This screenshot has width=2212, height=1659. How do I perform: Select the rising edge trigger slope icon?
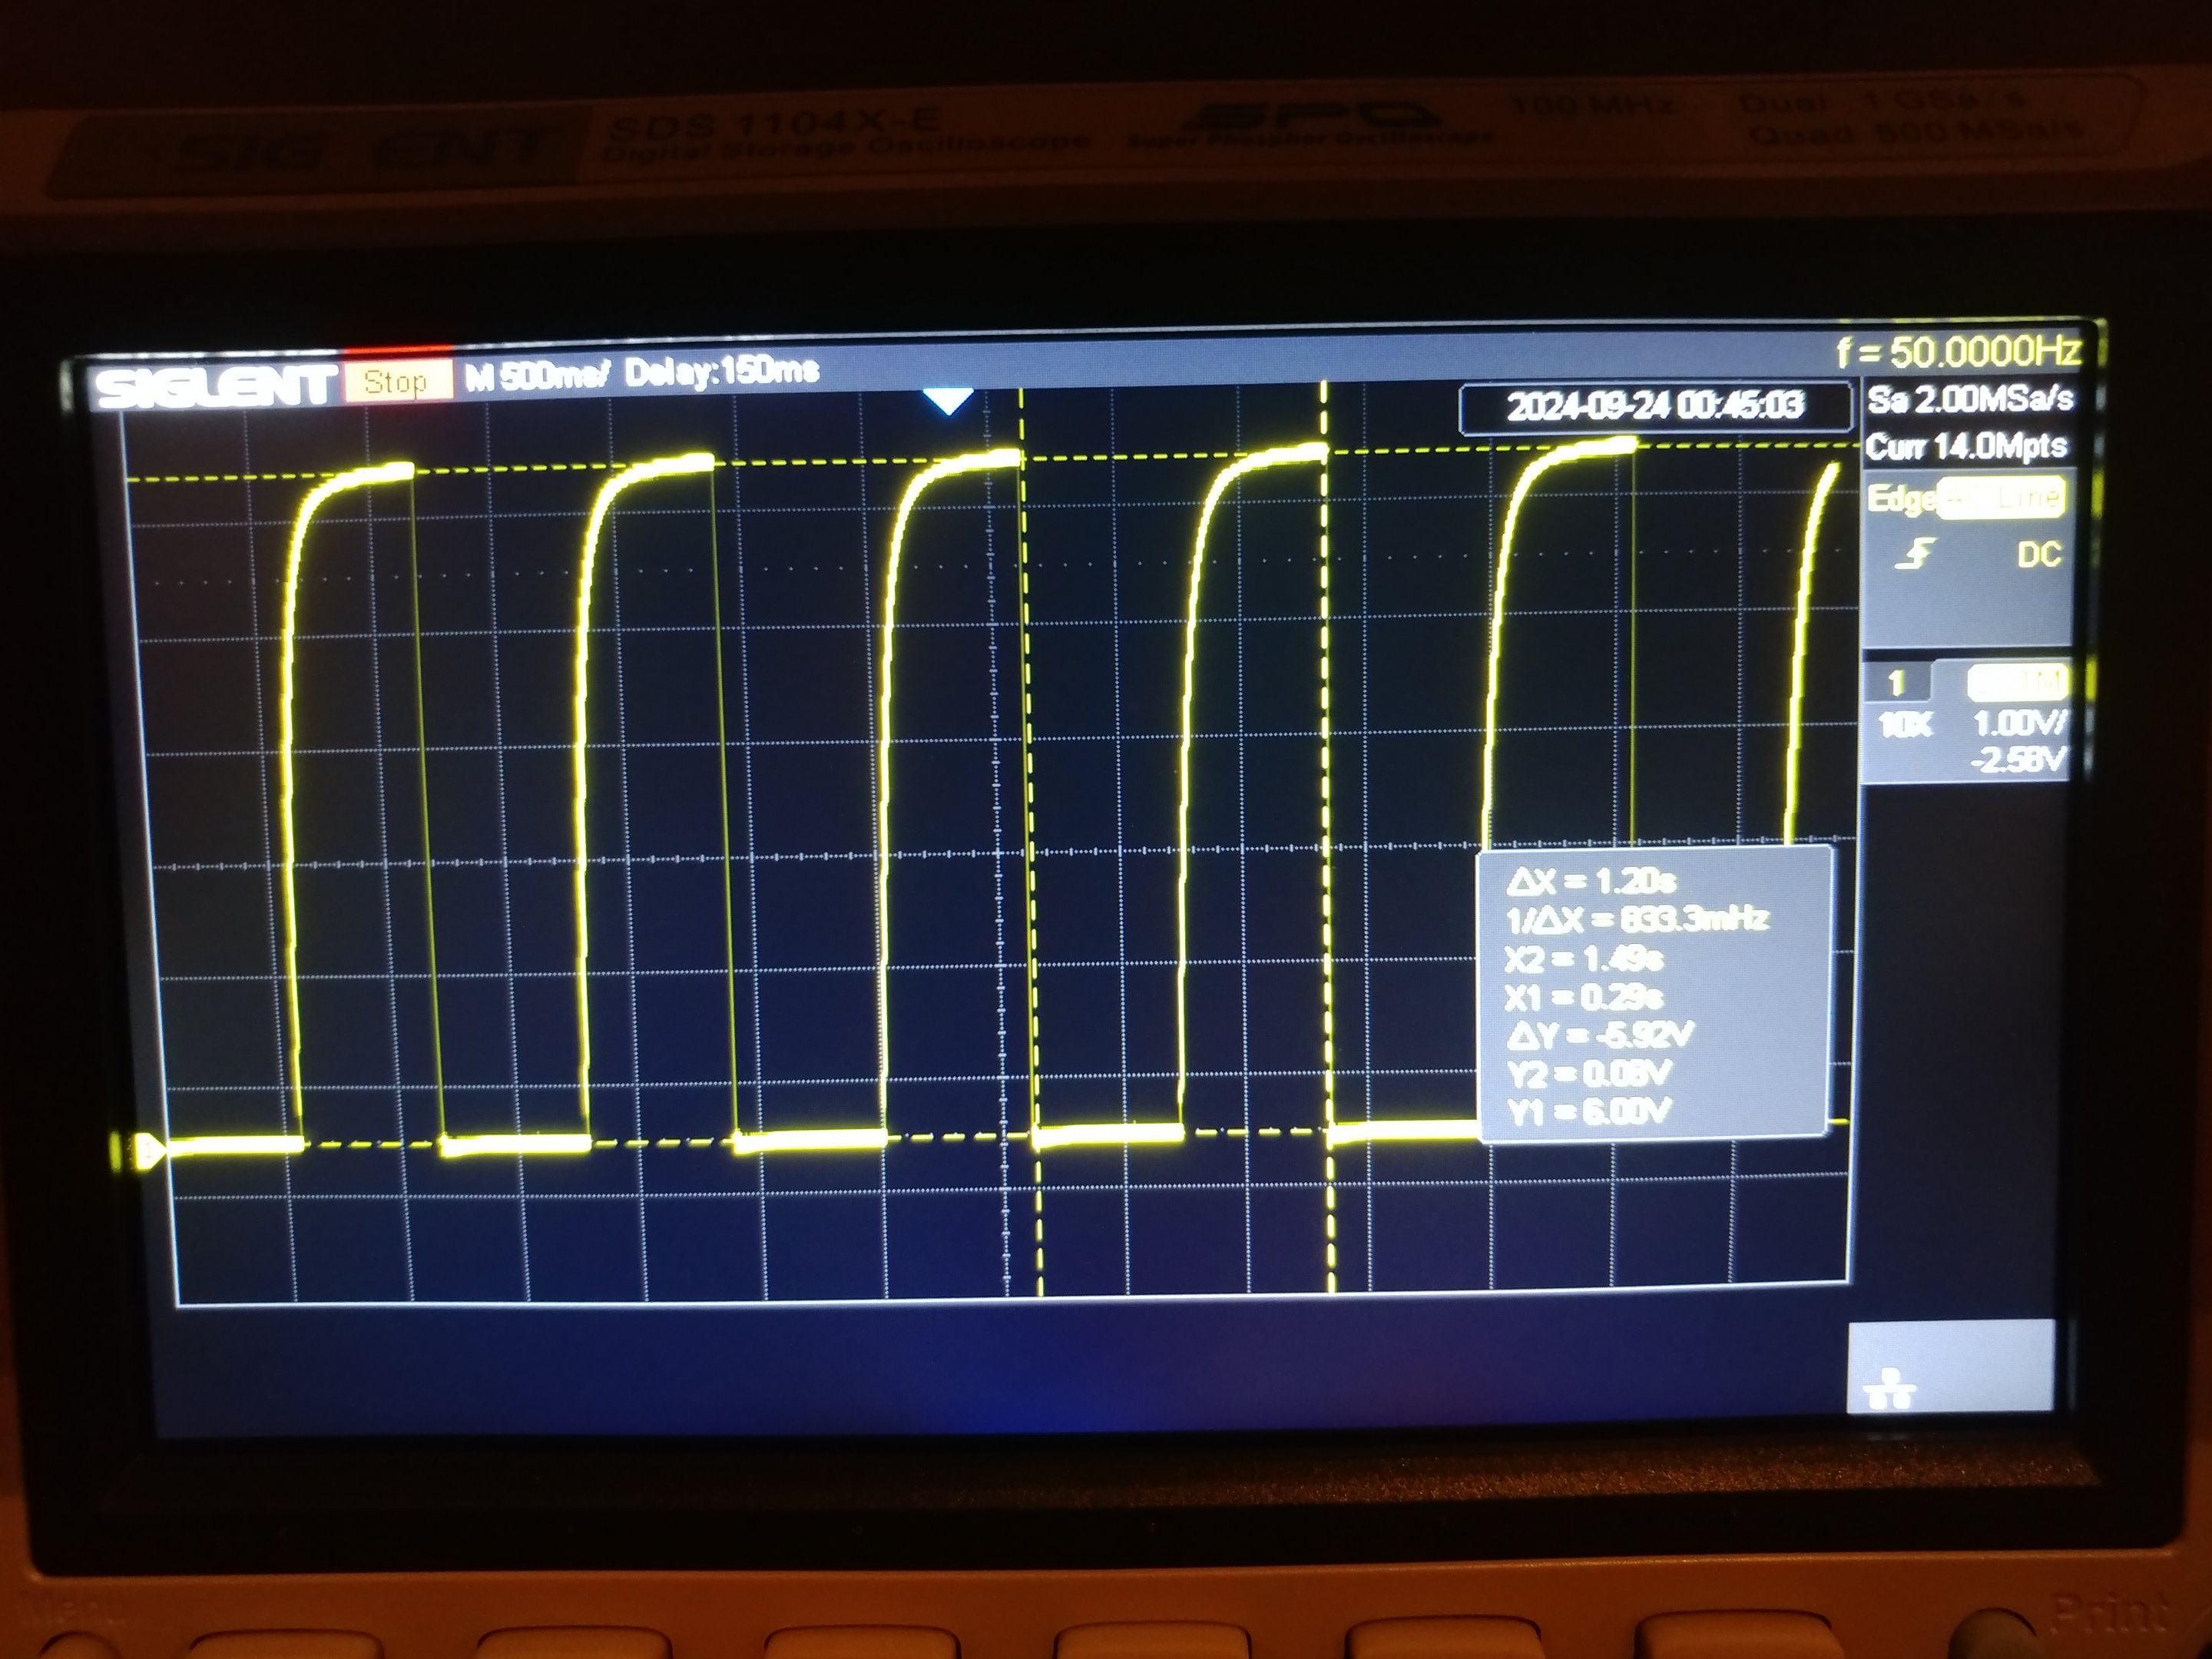pos(1915,554)
